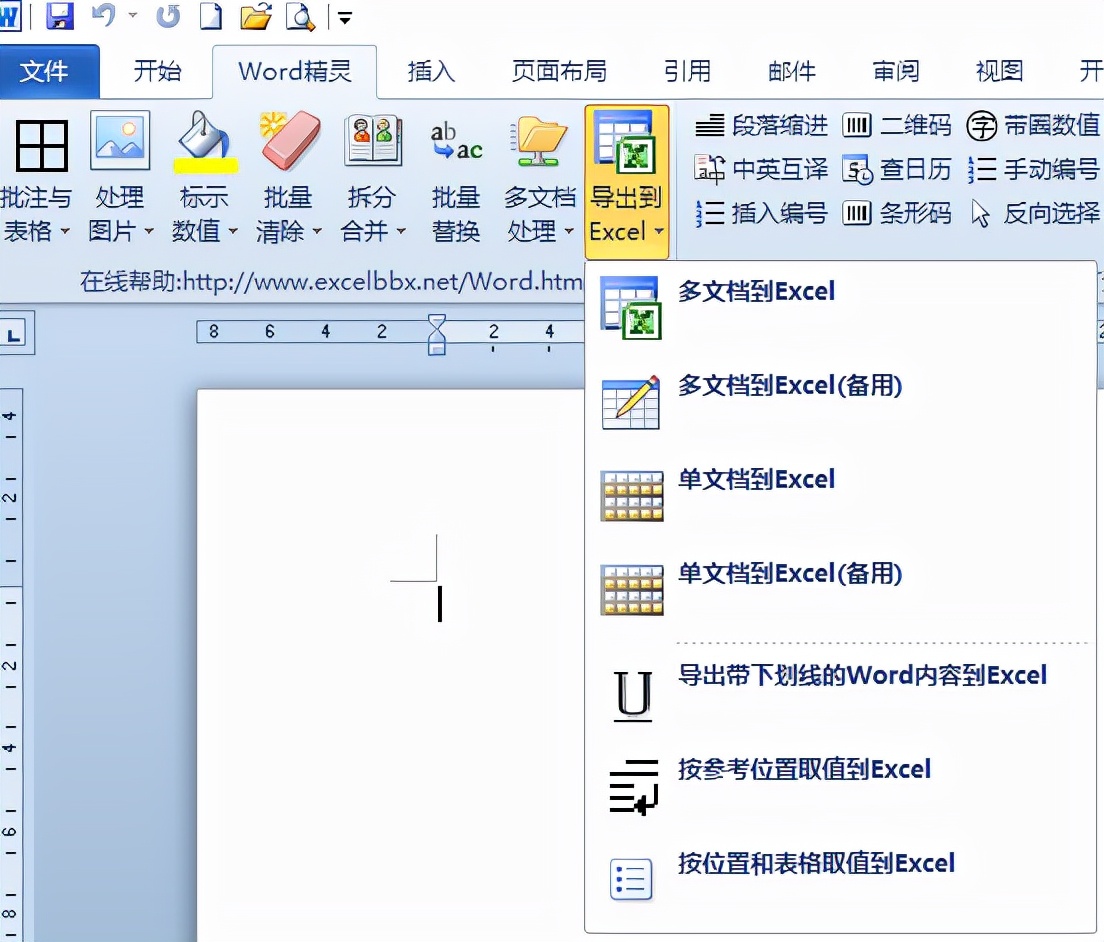Expand the 批量清除 dropdown arrow
This screenshot has height=942, width=1104.
[317, 231]
